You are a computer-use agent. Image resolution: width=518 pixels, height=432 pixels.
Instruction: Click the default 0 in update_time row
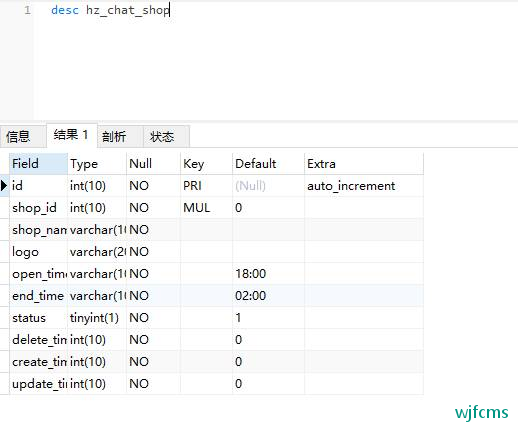pyautogui.click(x=268, y=384)
